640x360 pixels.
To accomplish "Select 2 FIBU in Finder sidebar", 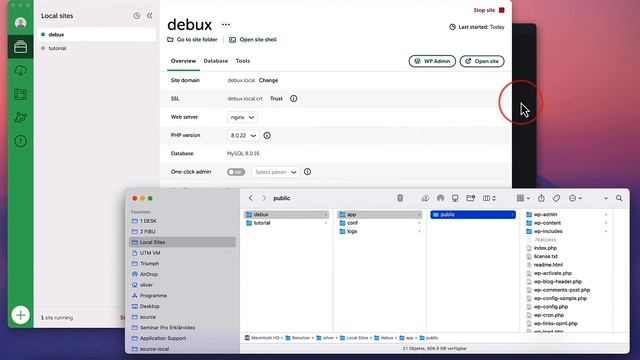I will click(x=182, y=231).
